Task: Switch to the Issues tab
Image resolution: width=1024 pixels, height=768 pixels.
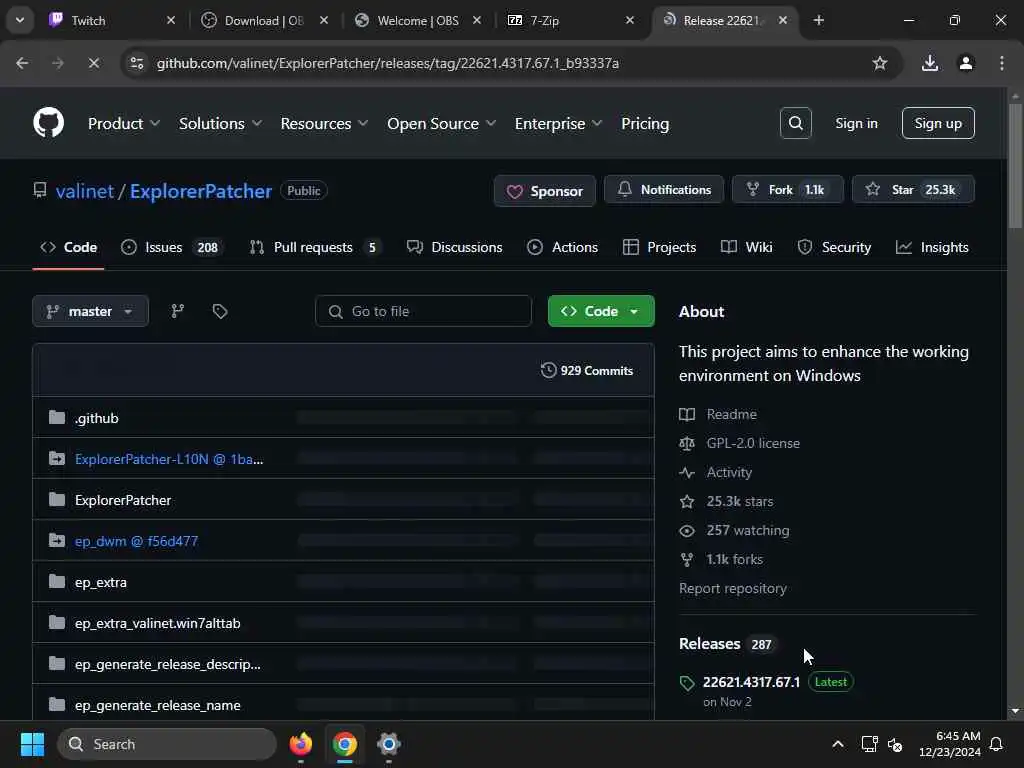Action: [172, 247]
